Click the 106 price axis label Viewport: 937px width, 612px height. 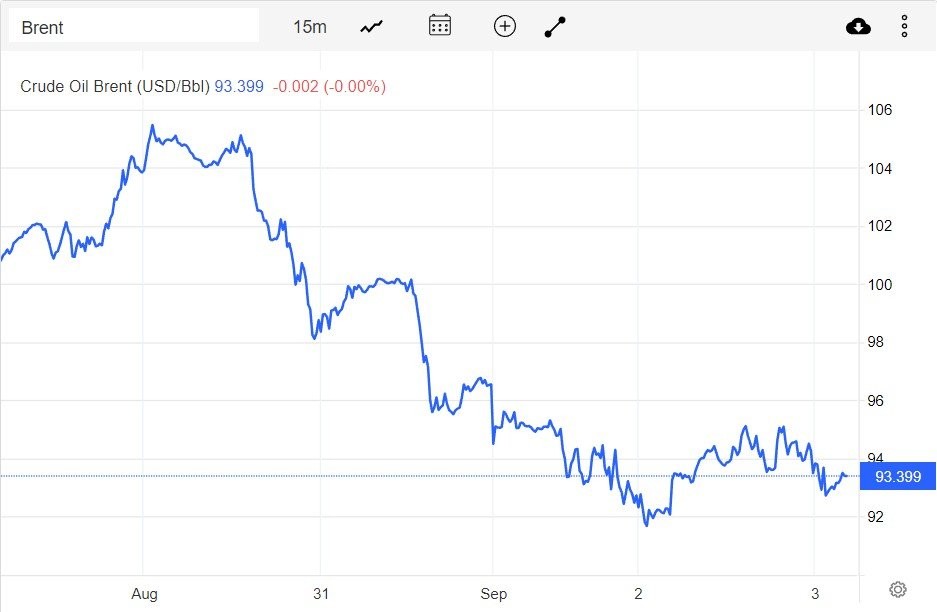click(880, 110)
